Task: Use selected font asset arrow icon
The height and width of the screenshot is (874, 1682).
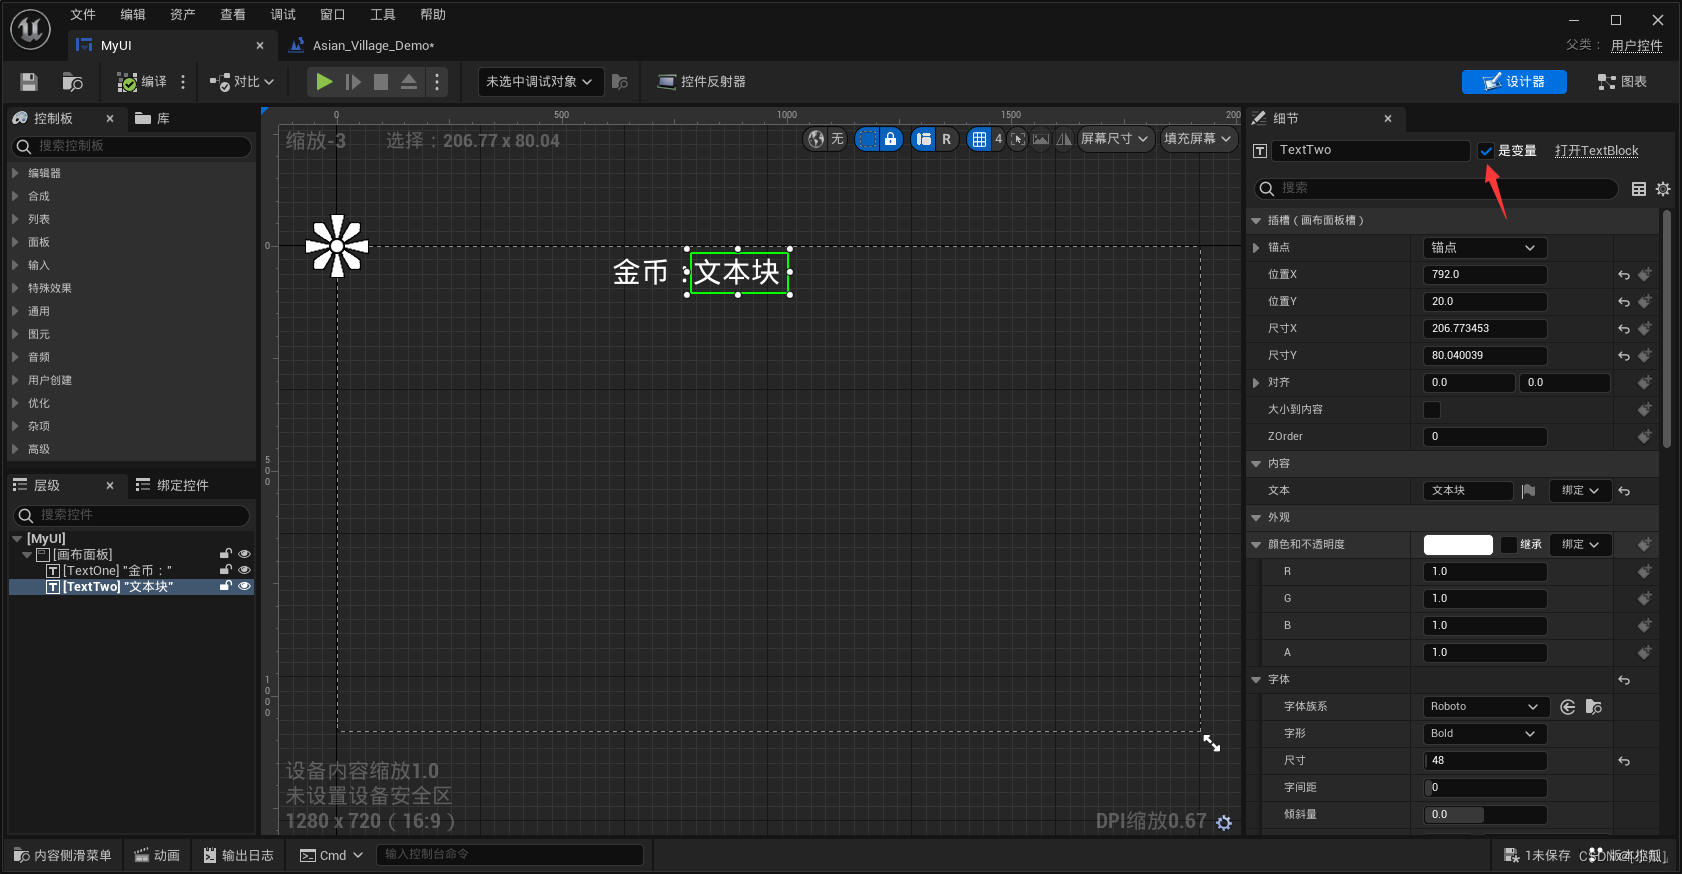Action: click(1568, 707)
